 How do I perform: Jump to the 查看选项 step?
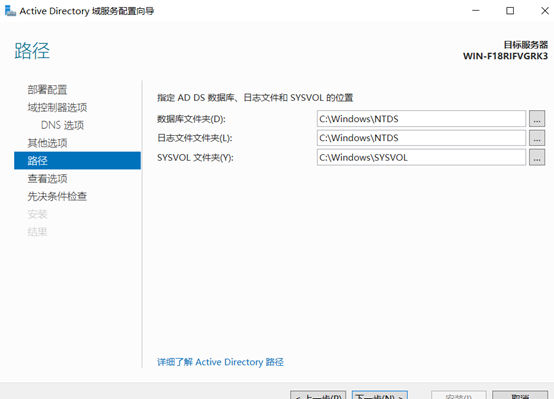[x=47, y=178]
